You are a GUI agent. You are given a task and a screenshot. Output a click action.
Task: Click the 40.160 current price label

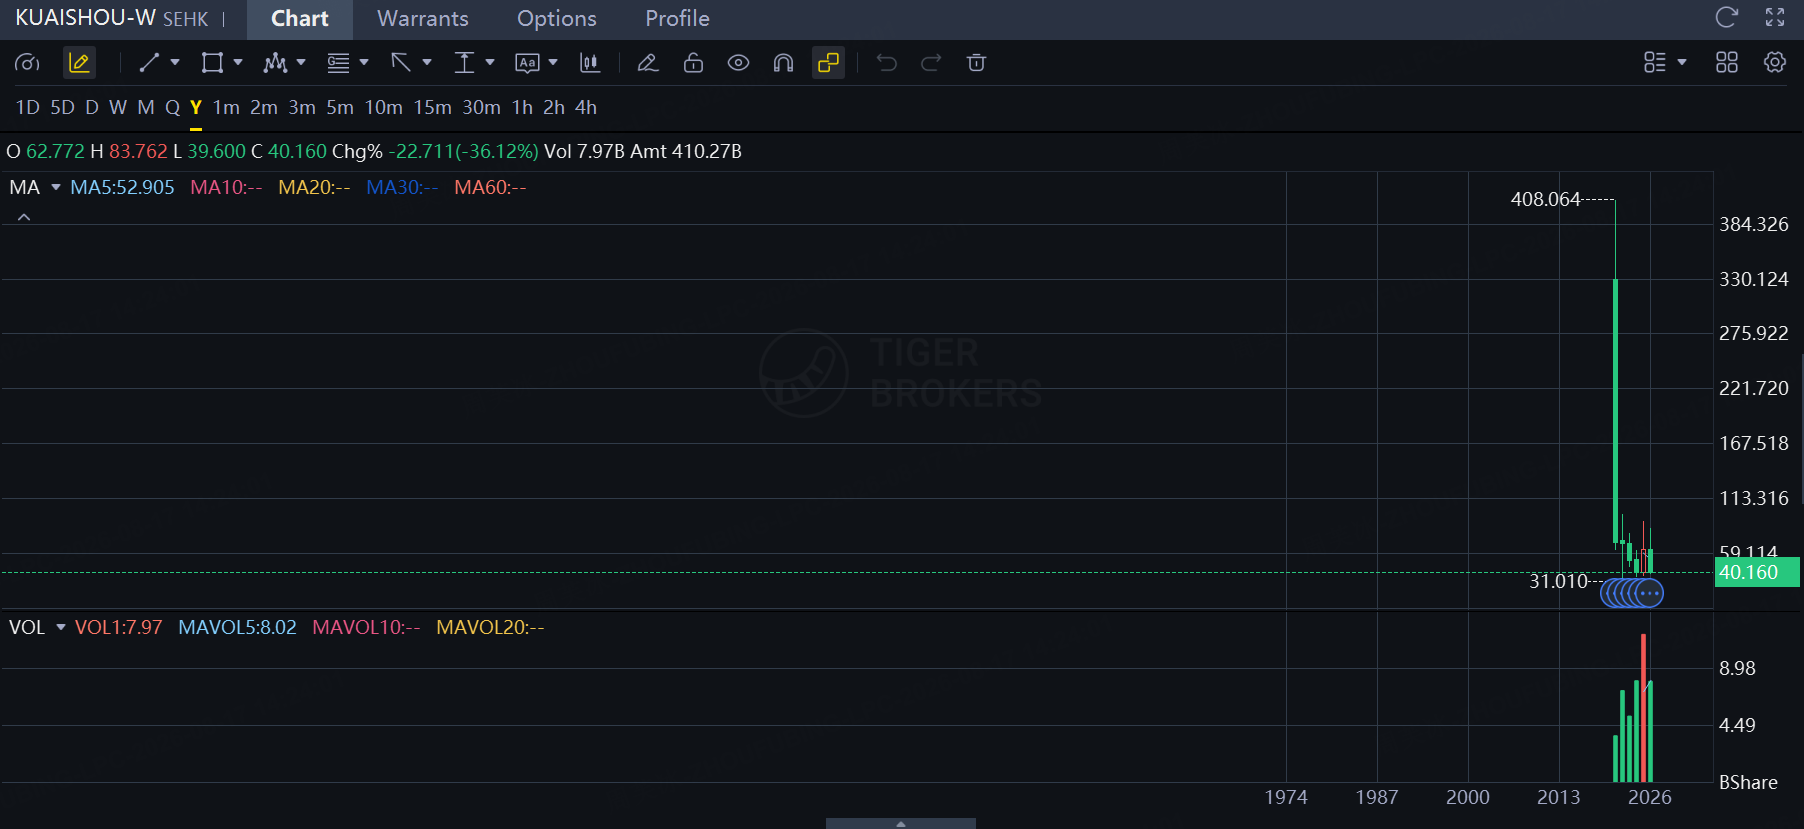click(x=1757, y=572)
